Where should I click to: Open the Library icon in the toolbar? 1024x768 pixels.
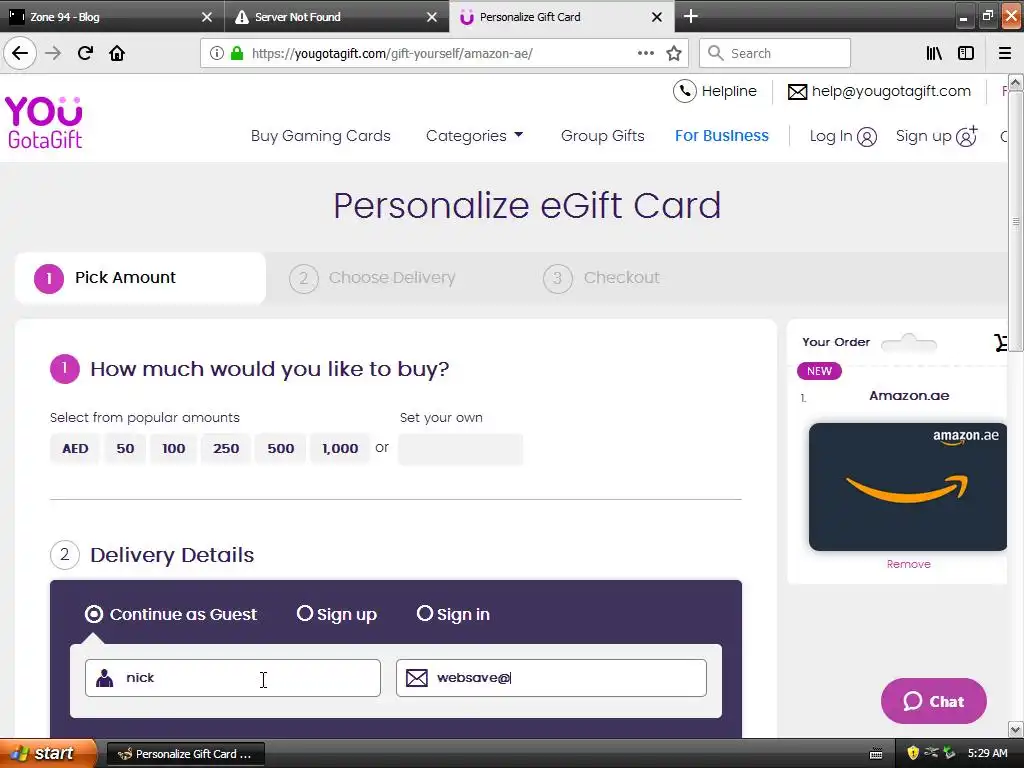934,54
